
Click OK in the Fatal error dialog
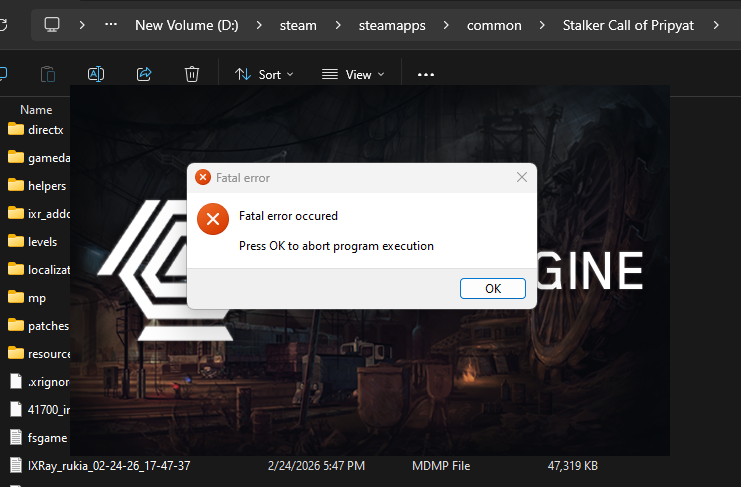[x=492, y=289]
